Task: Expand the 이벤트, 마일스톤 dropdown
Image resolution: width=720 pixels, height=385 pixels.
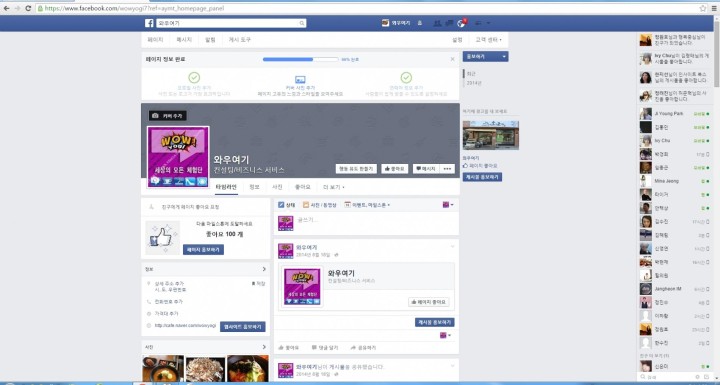Action: click(x=367, y=205)
